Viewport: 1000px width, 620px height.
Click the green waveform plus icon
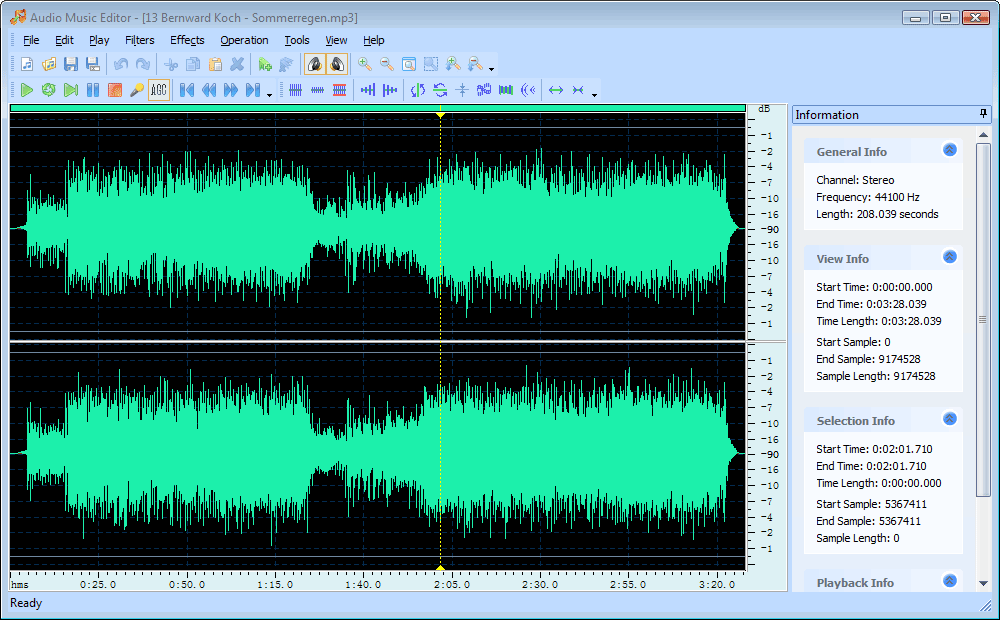pos(265,64)
